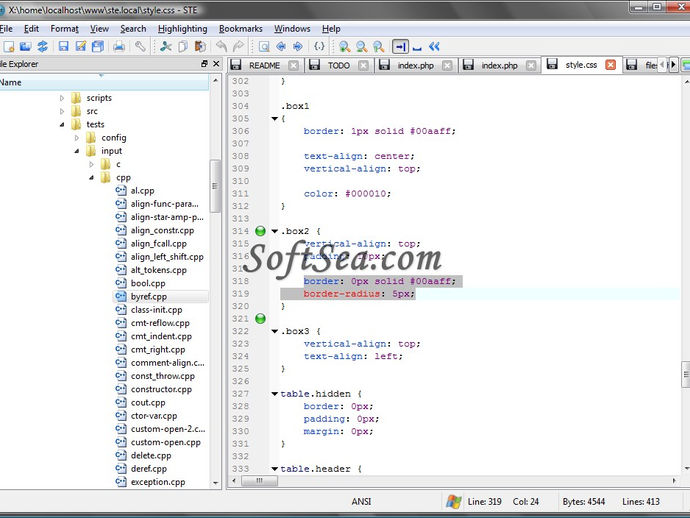Click the Find magnifier page icon
The height and width of the screenshot is (518, 690).
tap(264, 46)
